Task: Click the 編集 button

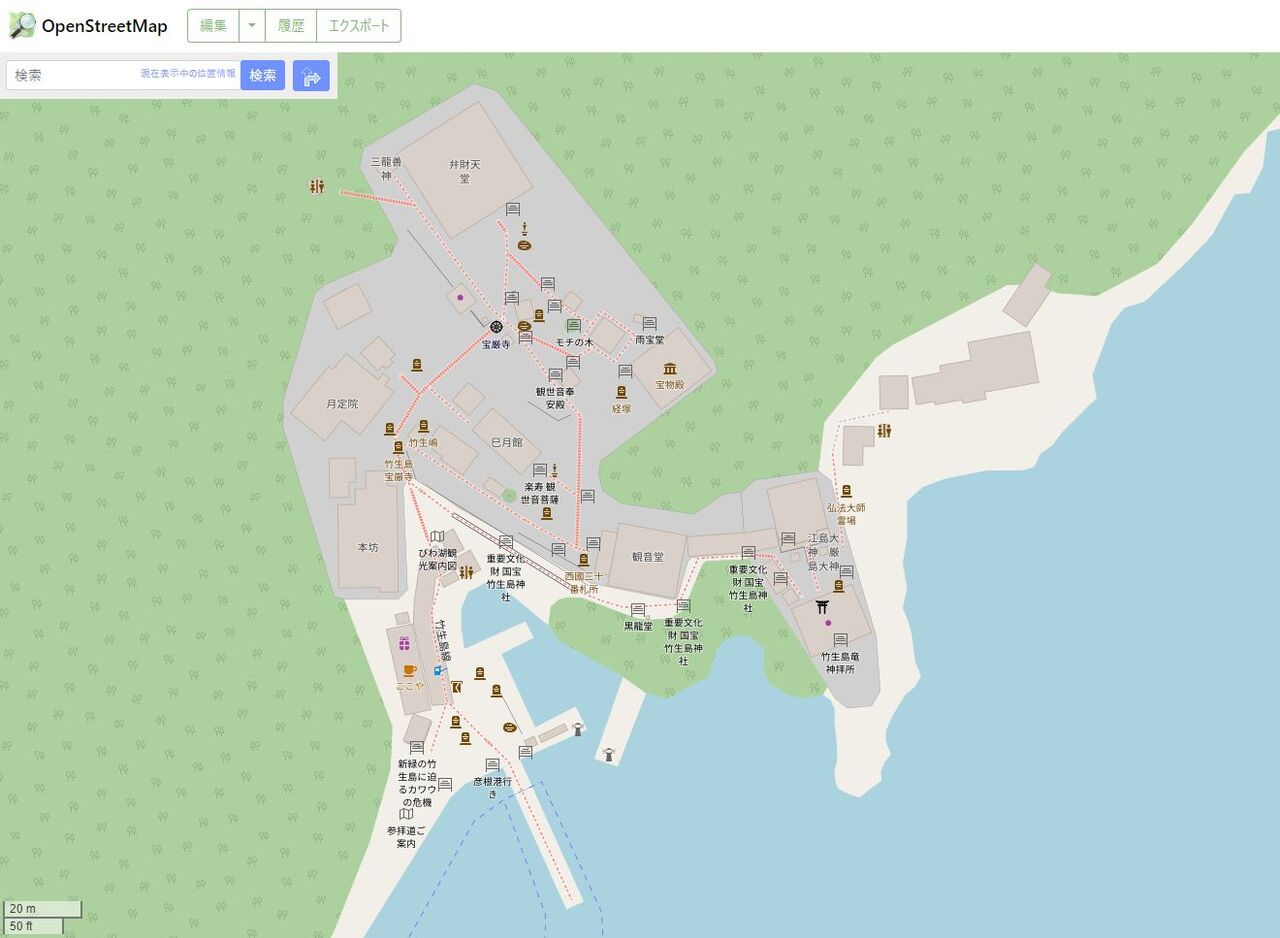Action: pos(213,26)
